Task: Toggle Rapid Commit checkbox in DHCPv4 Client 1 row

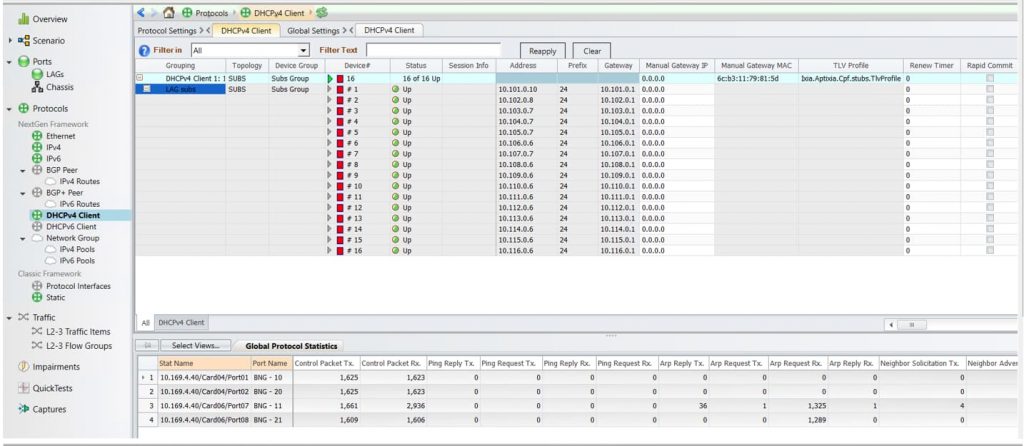Action: tap(990, 78)
